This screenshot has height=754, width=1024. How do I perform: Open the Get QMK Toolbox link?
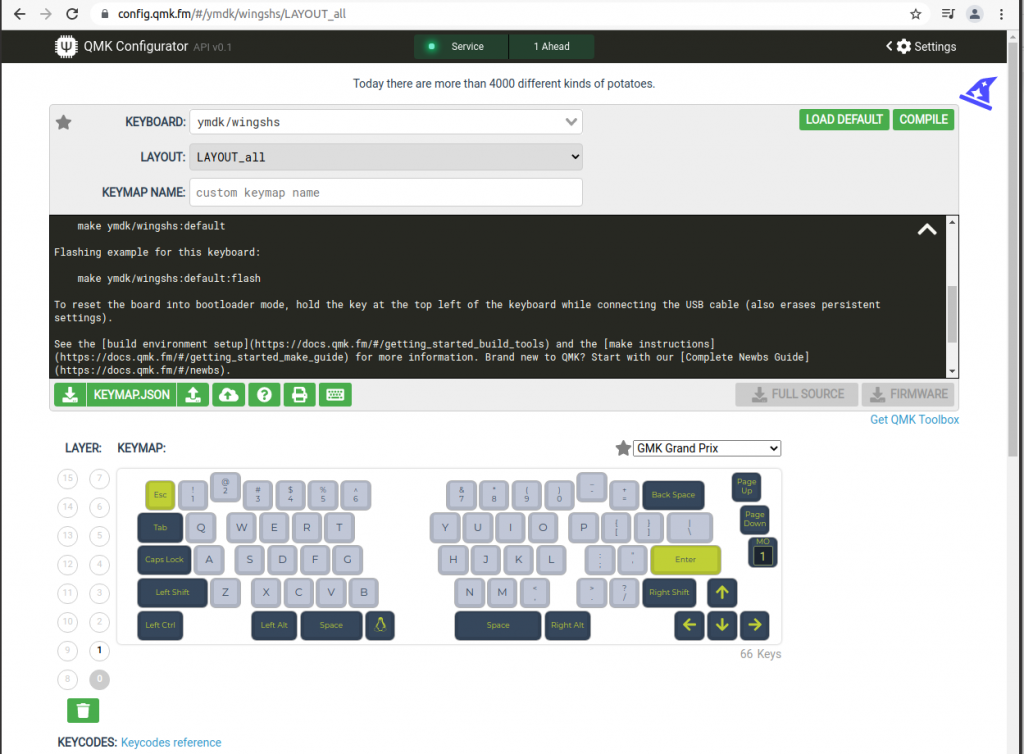914,420
